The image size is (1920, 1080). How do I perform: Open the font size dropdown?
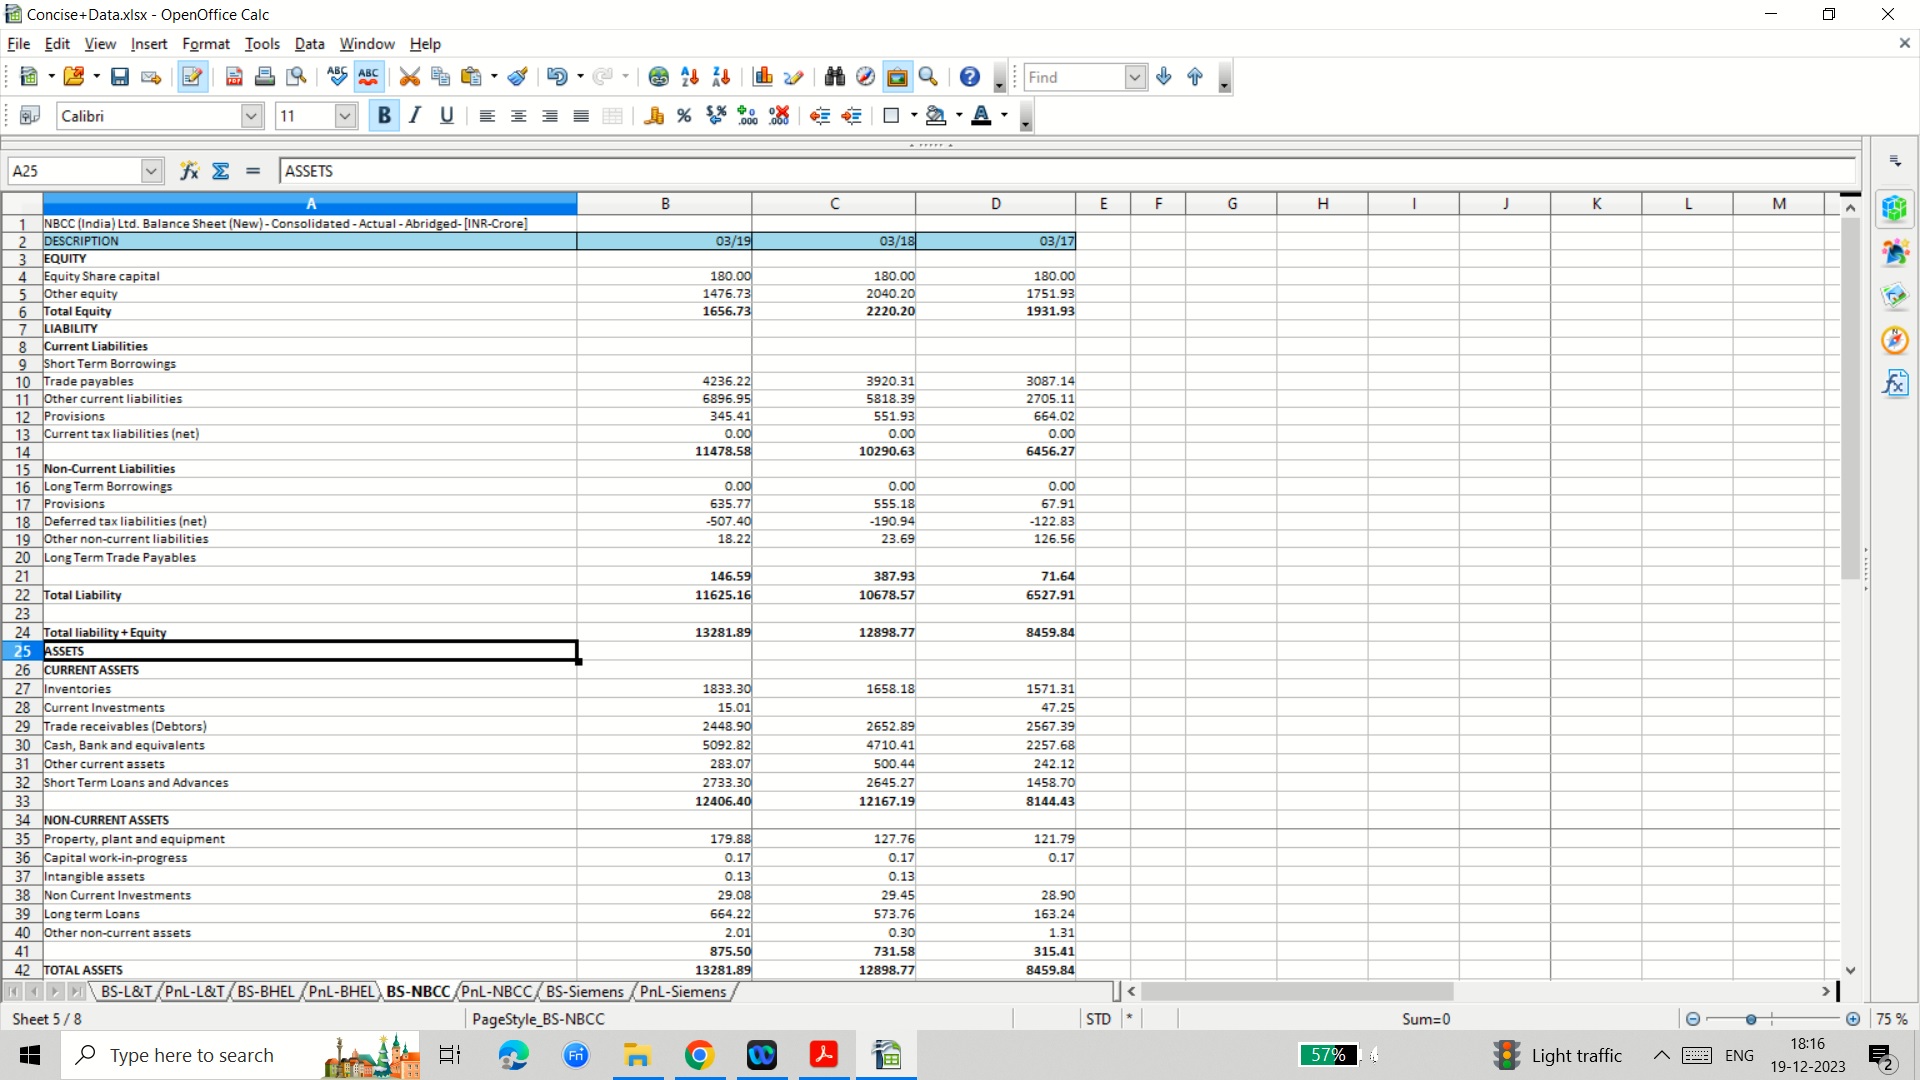point(345,116)
